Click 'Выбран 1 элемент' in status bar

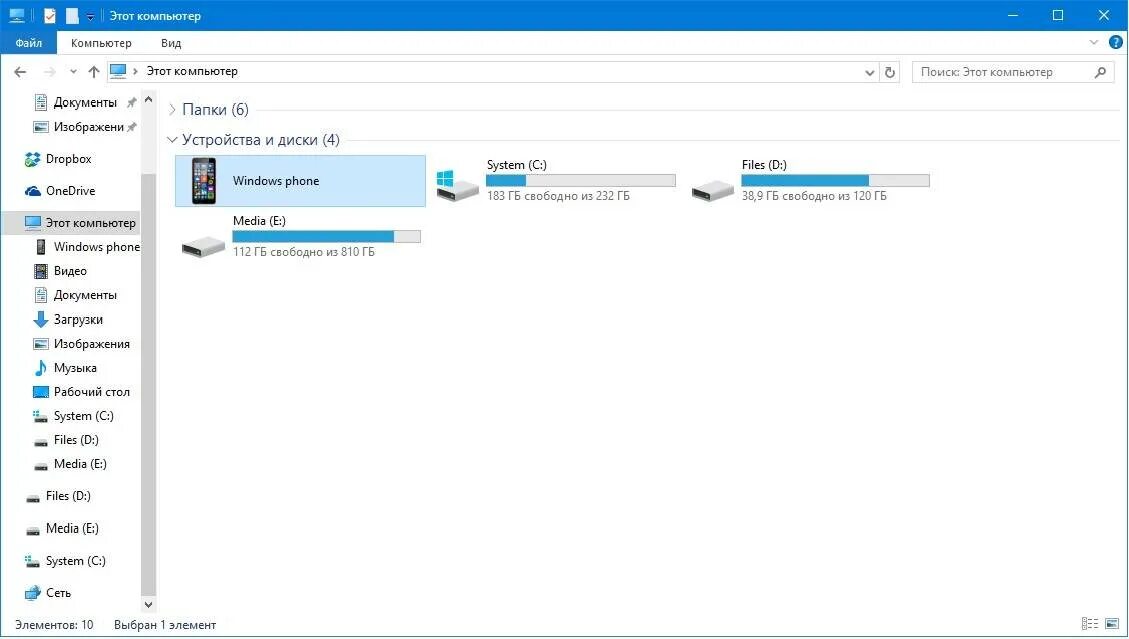pos(165,625)
